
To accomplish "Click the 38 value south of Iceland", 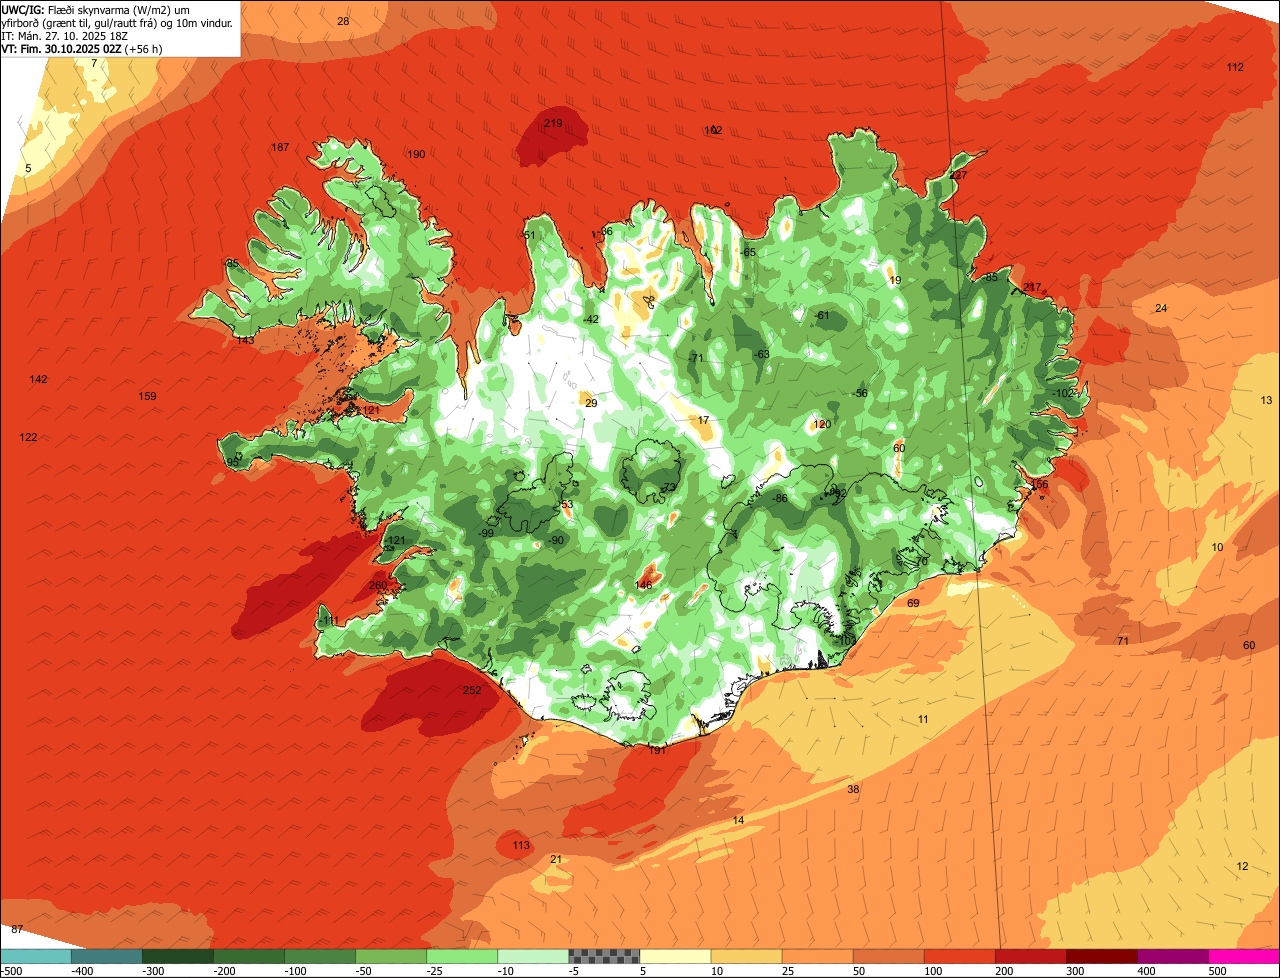I will tap(853, 790).
